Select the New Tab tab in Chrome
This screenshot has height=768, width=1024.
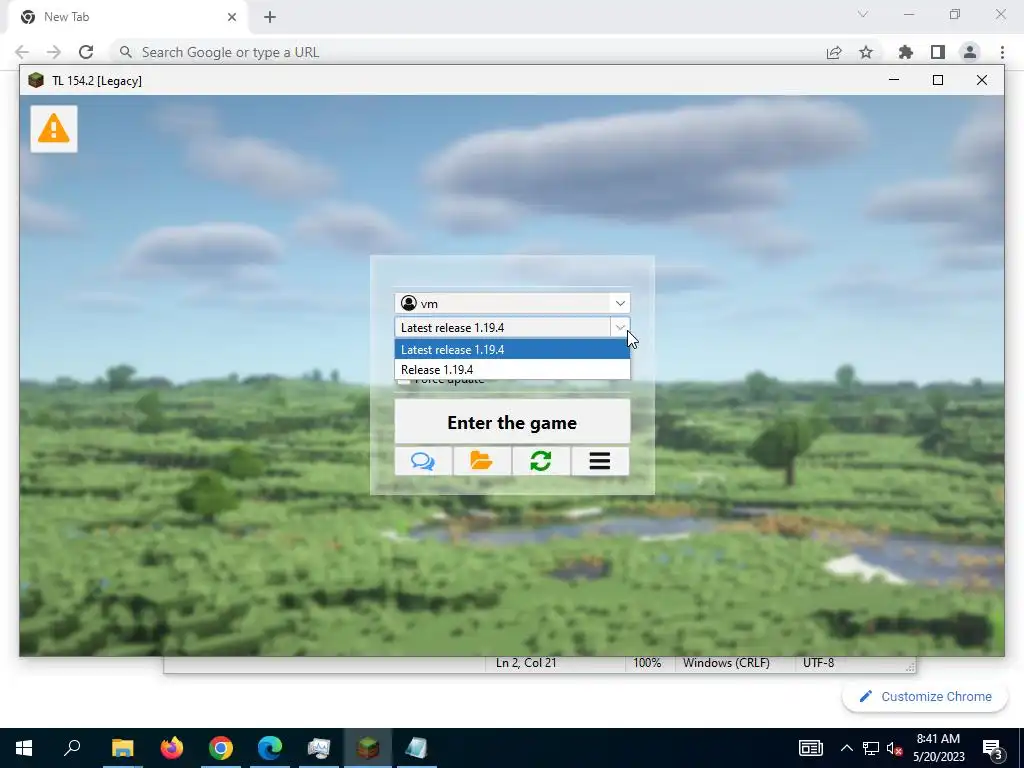[127, 17]
